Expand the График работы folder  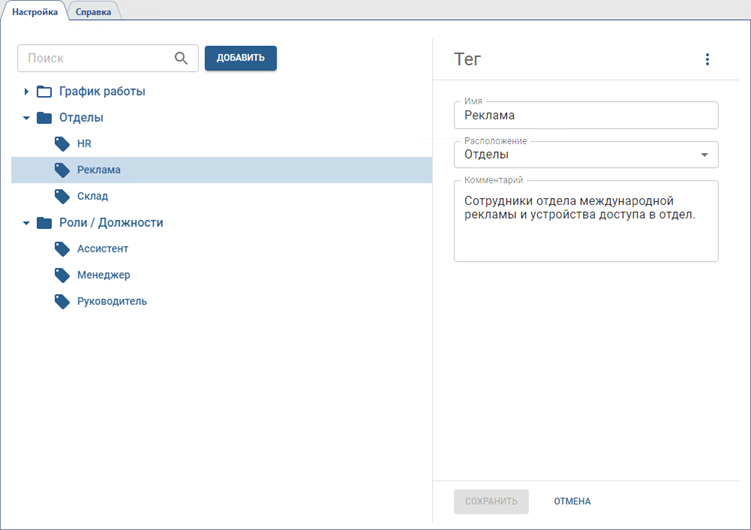pos(27,92)
